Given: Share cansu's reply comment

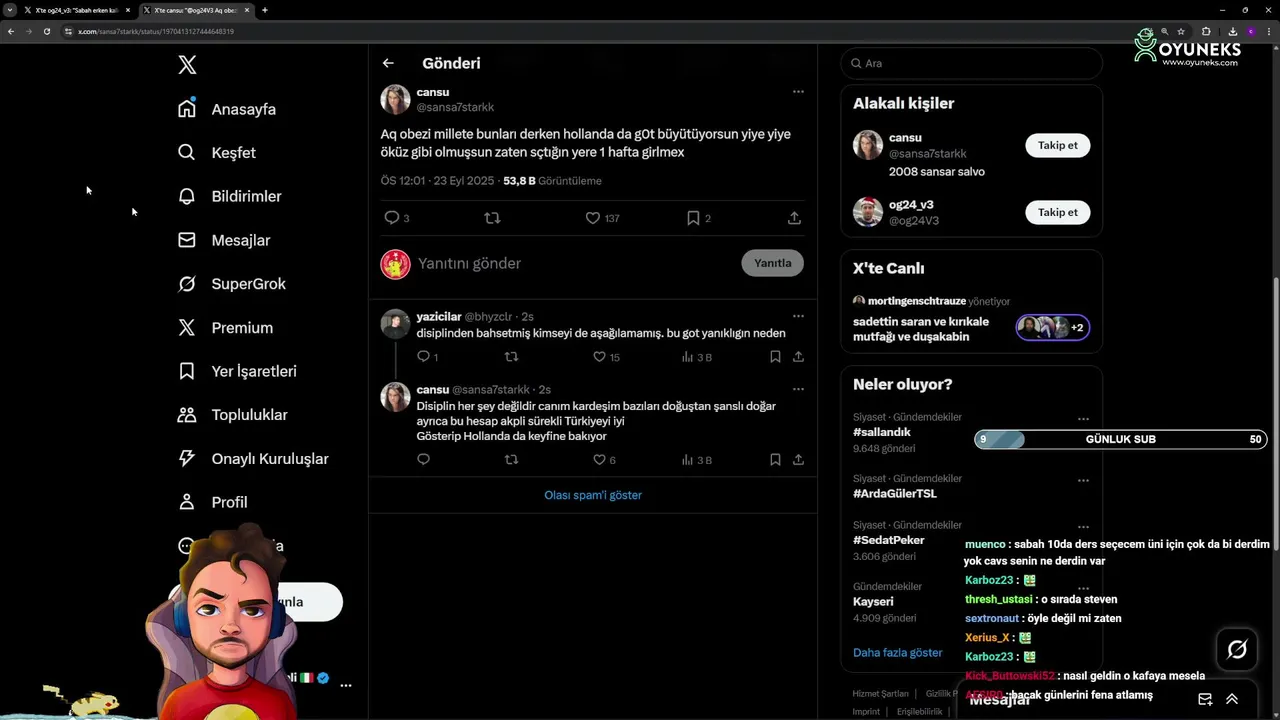Looking at the screenshot, I should click(798, 460).
